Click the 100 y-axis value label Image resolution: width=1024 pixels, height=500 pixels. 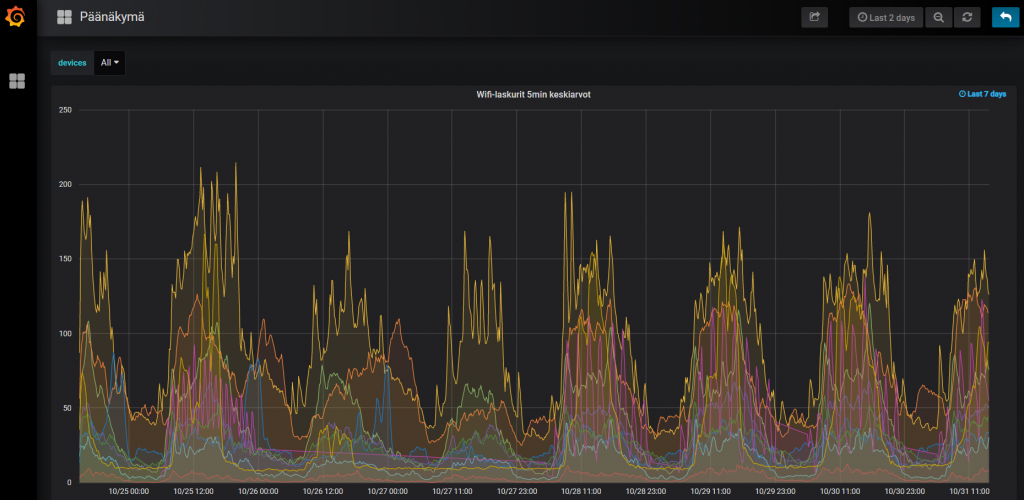click(x=66, y=333)
